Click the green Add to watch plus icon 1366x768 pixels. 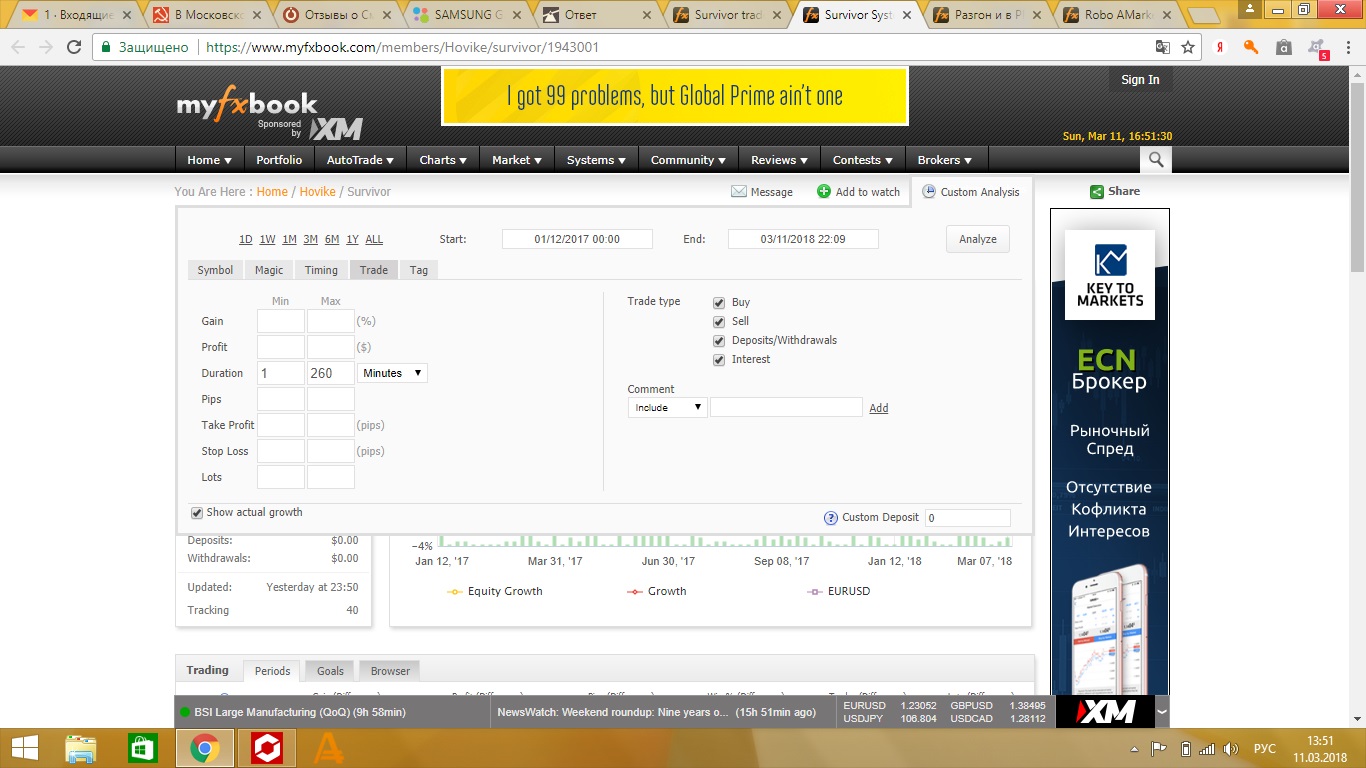point(824,191)
